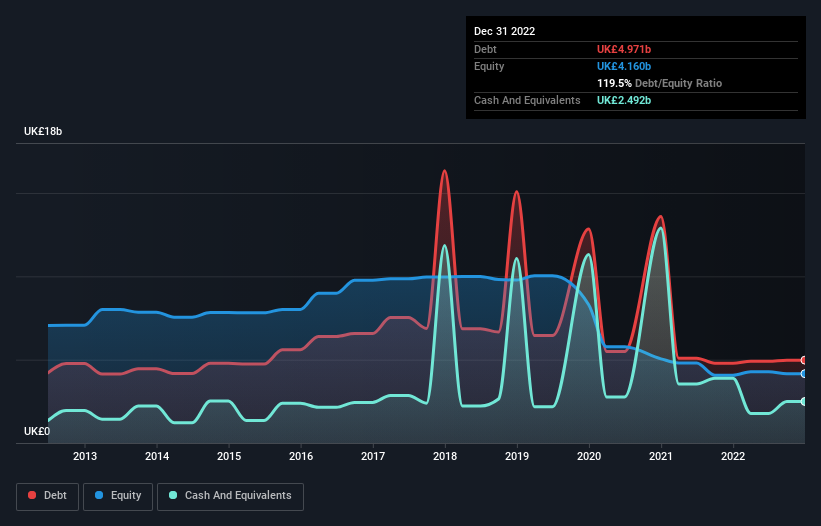The height and width of the screenshot is (526, 821).
Task: Click the tooltip's Equity row label
Action: pyautogui.click(x=489, y=66)
